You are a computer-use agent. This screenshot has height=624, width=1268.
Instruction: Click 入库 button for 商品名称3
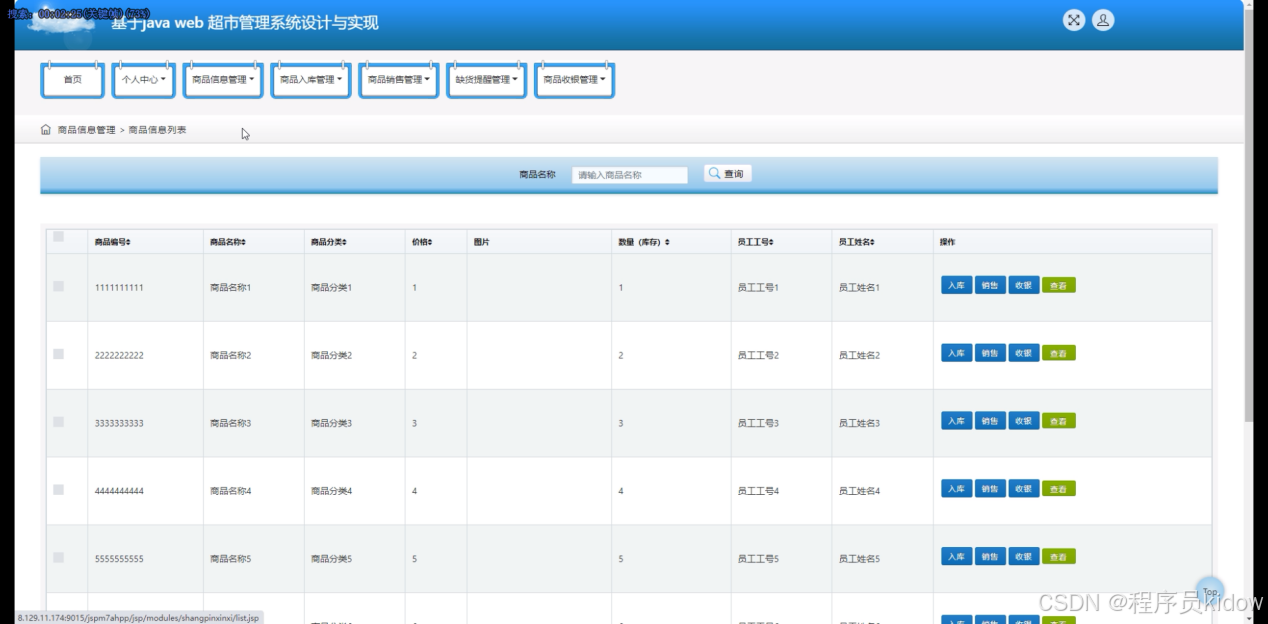(x=957, y=421)
